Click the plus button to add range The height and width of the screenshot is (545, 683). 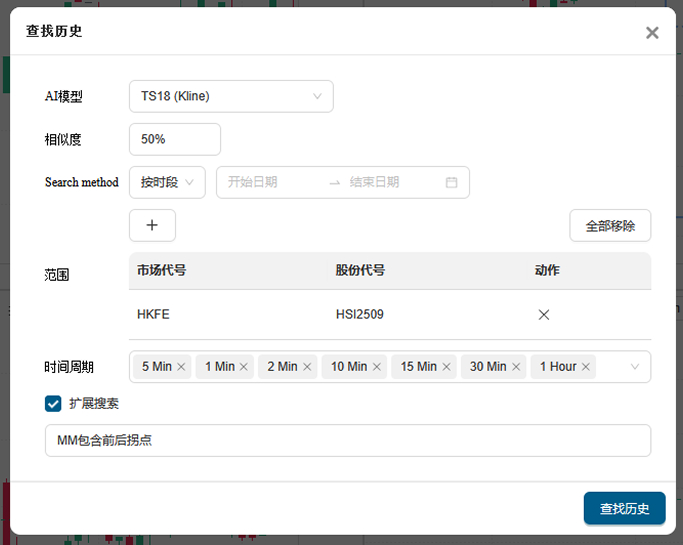152,225
